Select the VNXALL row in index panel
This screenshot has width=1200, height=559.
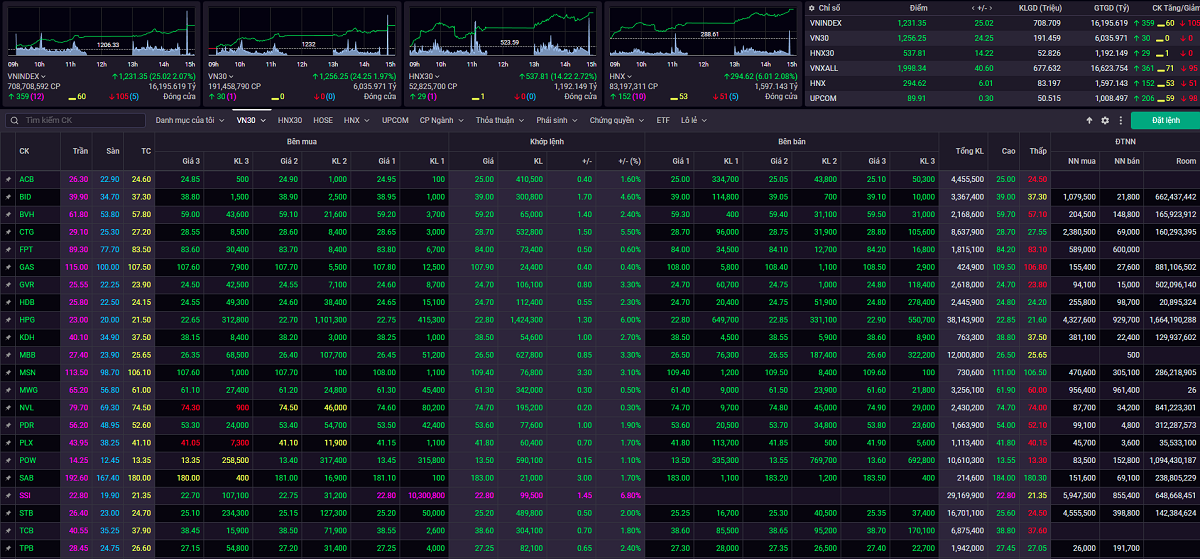(x=1003, y=67)
